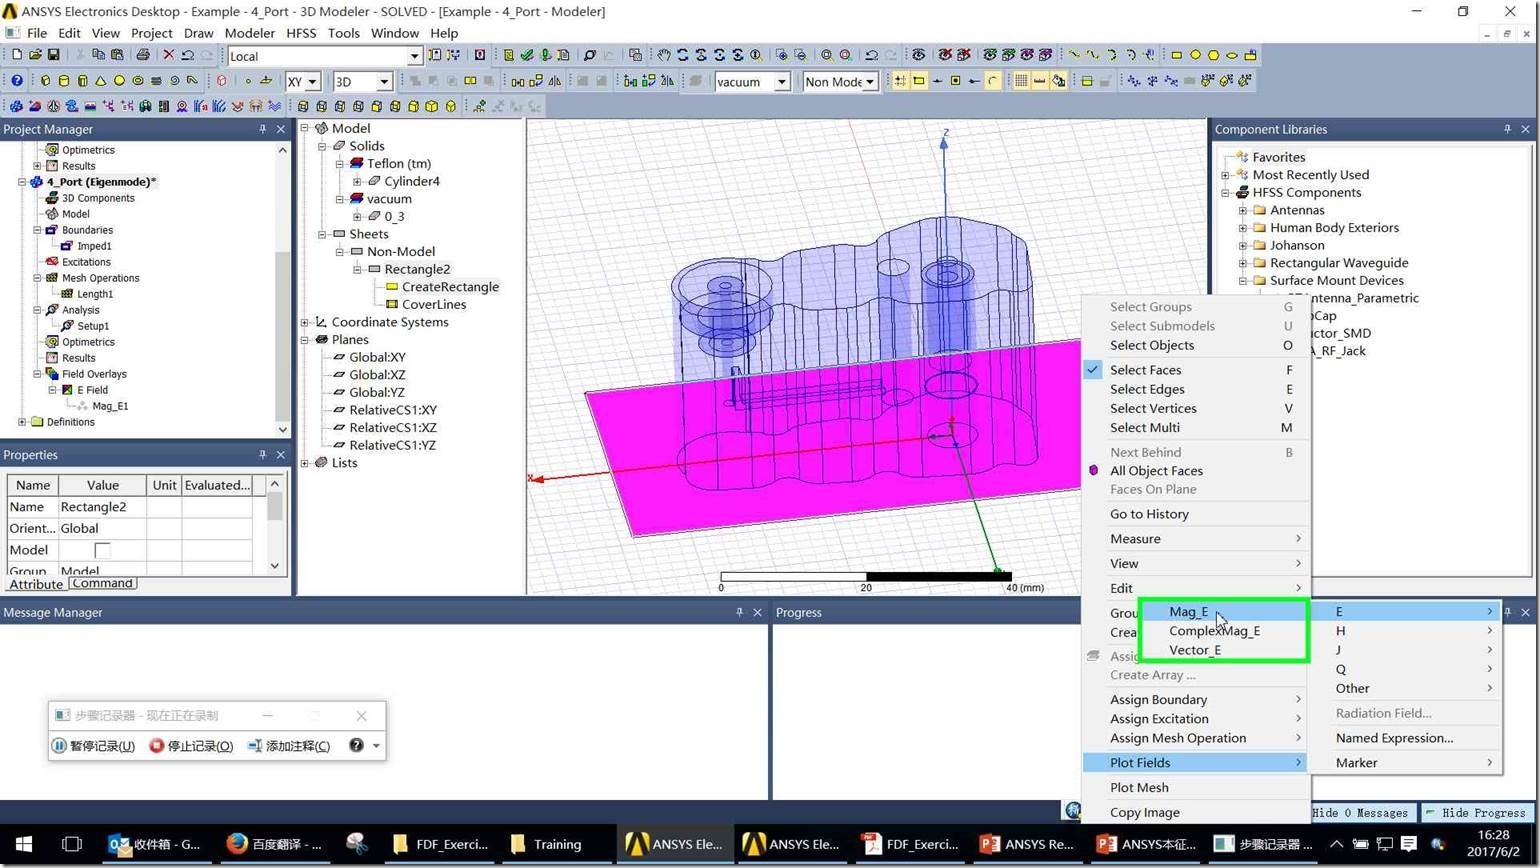Open the Windows Start menu
Viewport: 1540px width, 868px height.
tap(23, 844)
